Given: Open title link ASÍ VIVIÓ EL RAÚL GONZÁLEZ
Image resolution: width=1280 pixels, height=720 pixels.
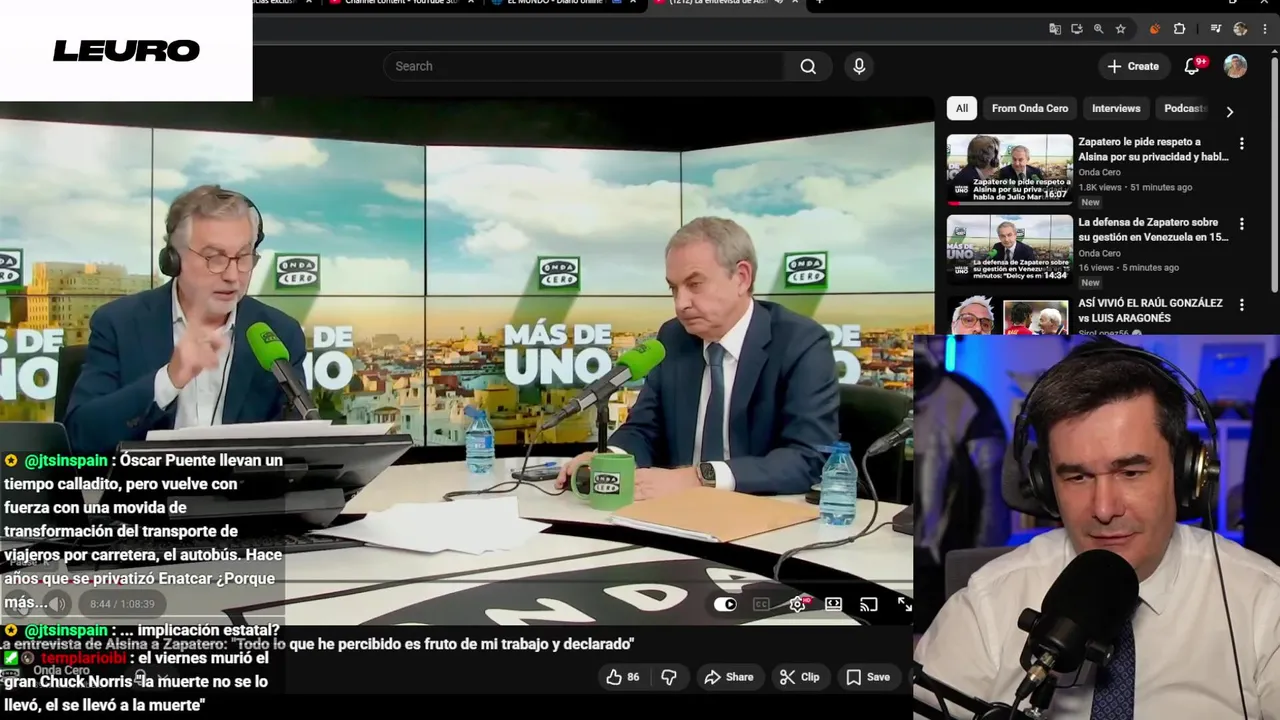Looking at the screenshot, I should pyautogui.click(x=1150, y=310).
